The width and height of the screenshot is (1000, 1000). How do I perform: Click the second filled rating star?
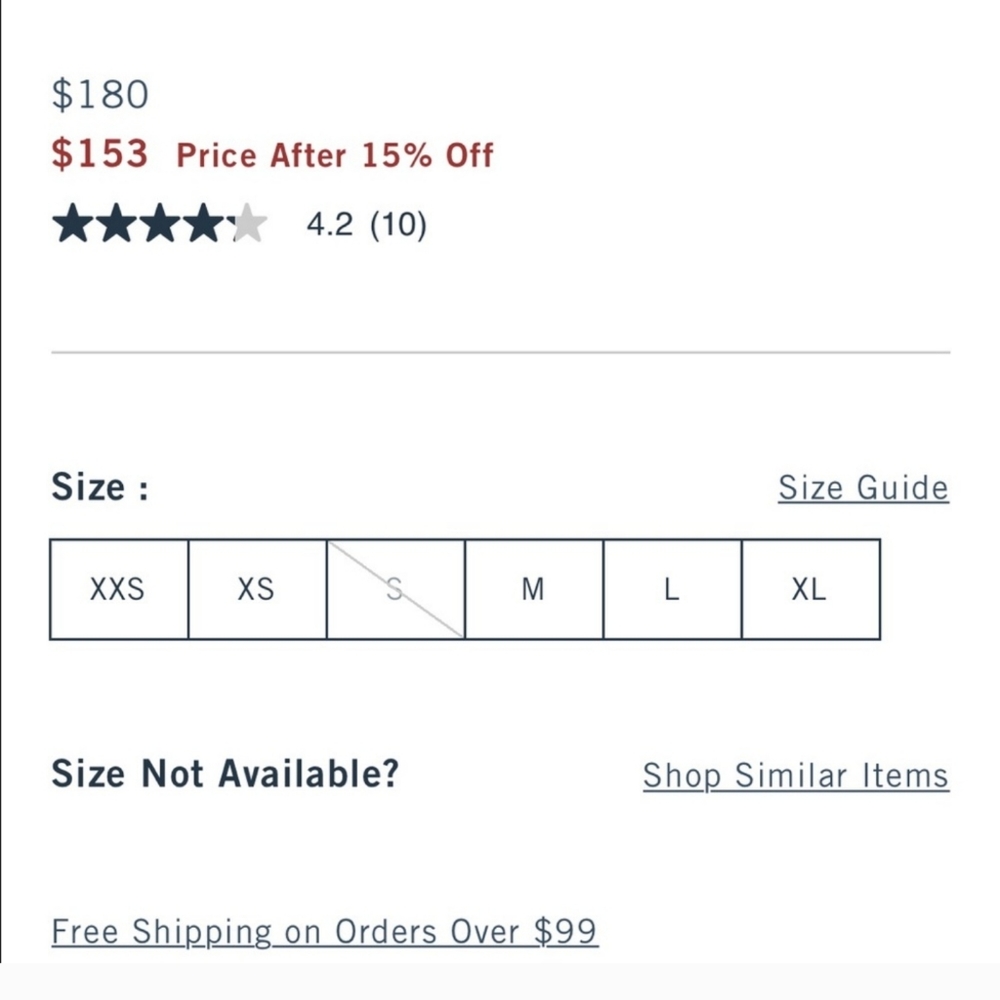116,224
